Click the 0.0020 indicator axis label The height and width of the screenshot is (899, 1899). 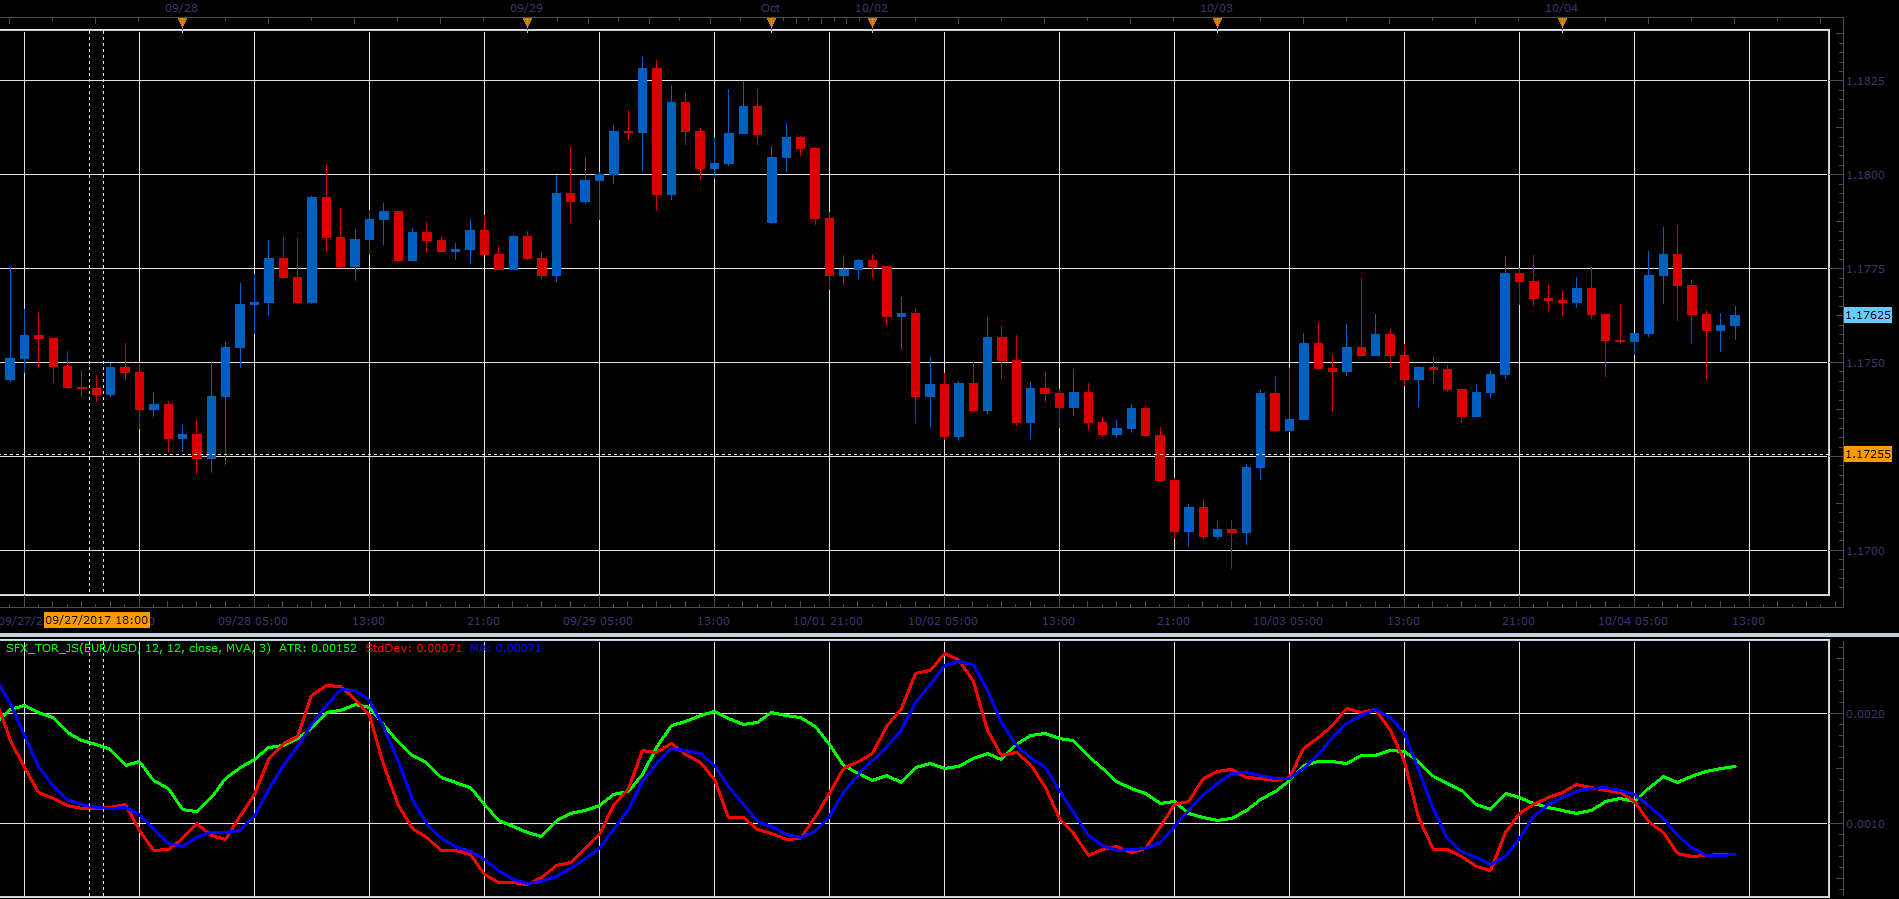(x=1866, y=714)
